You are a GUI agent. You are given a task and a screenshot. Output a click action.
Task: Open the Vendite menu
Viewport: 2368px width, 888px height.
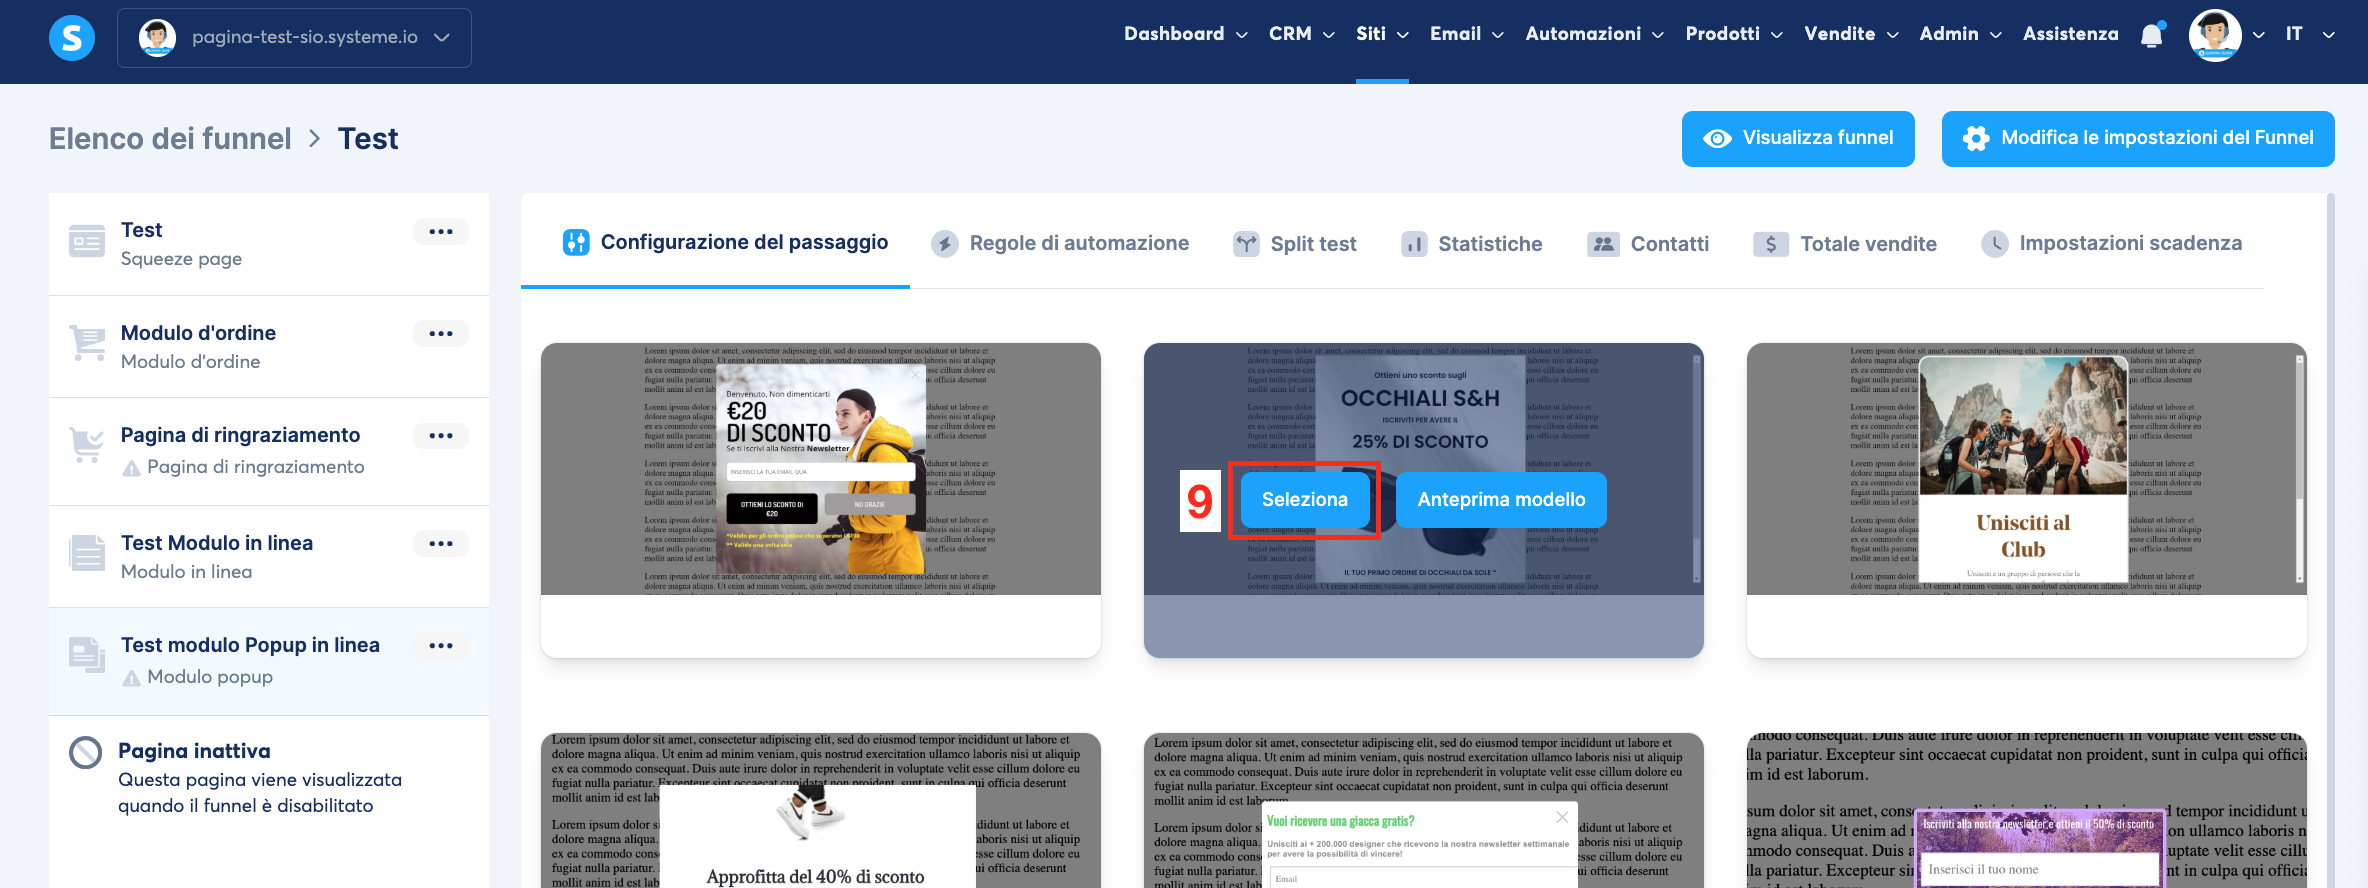coord(1851,34)
